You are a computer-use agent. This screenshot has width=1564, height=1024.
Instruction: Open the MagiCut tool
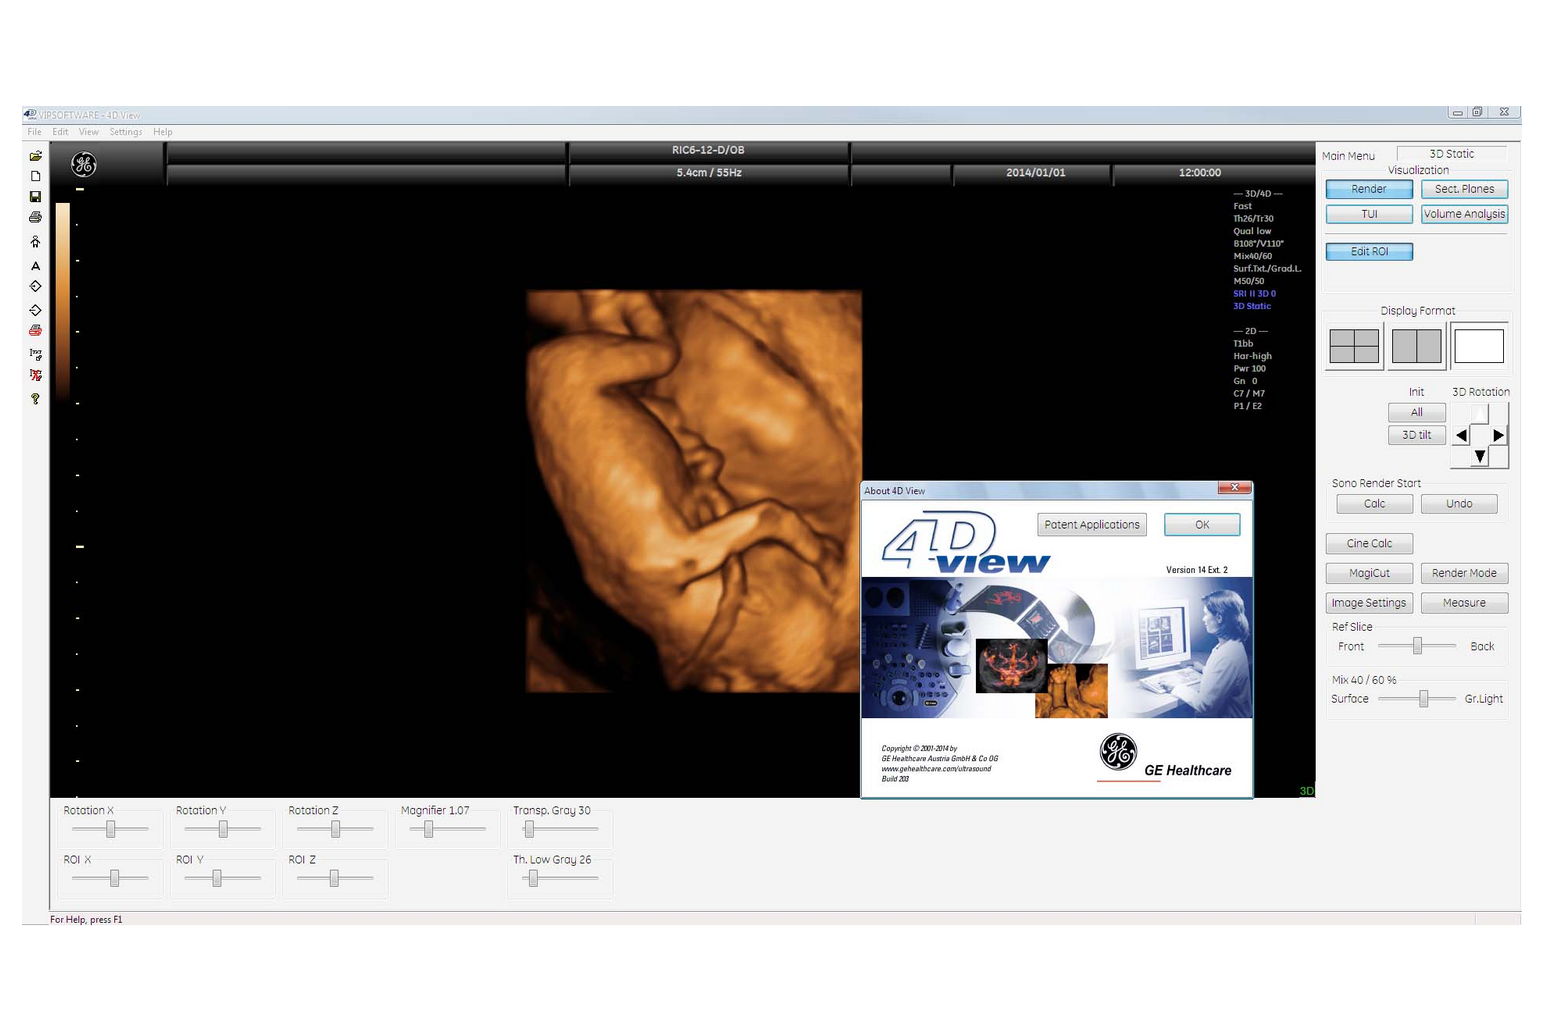[1369, 573]
